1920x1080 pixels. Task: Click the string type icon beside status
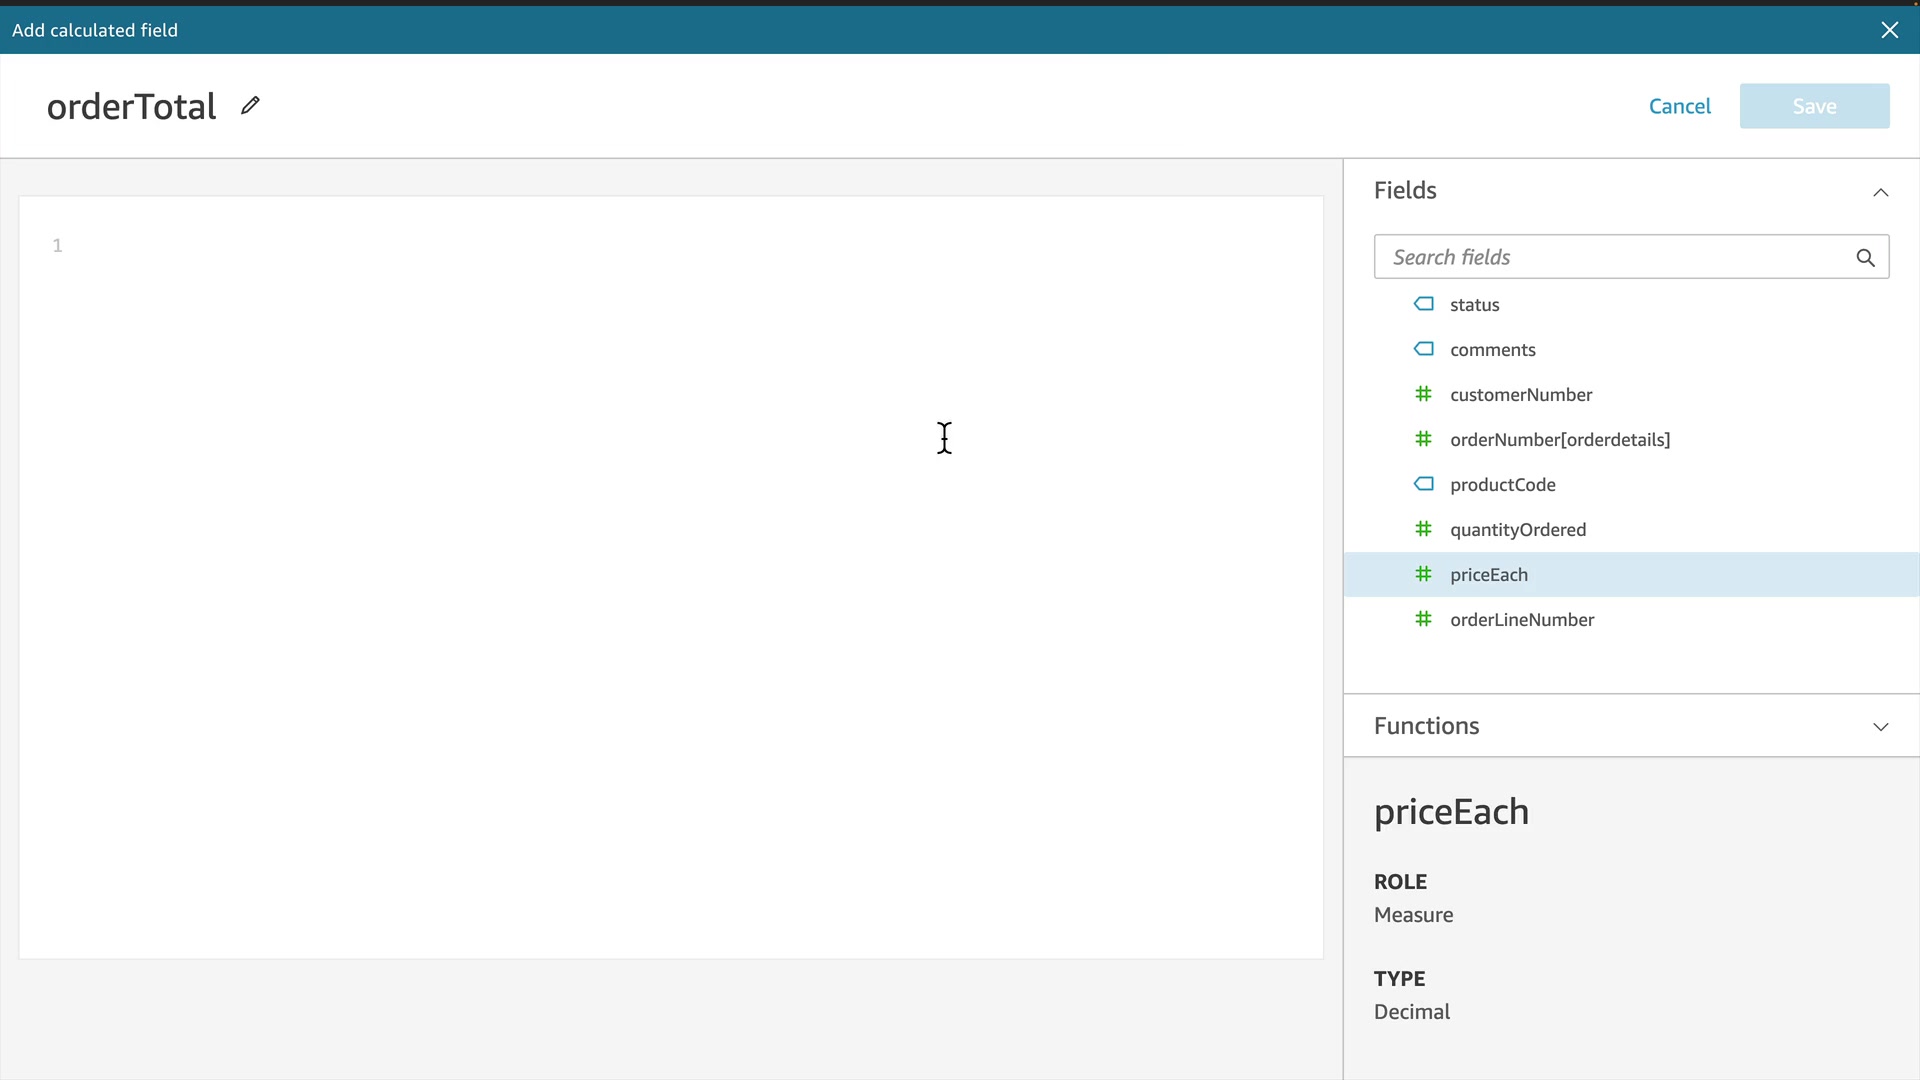click(1423, 304)
